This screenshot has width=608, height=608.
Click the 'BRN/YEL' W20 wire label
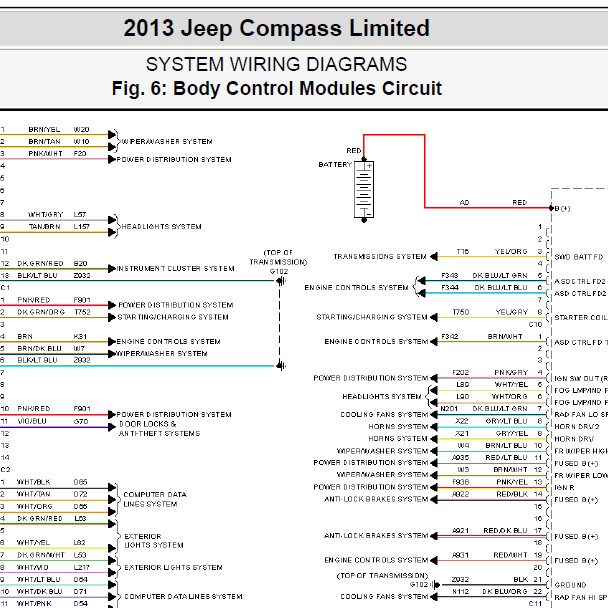pos(44,130)
